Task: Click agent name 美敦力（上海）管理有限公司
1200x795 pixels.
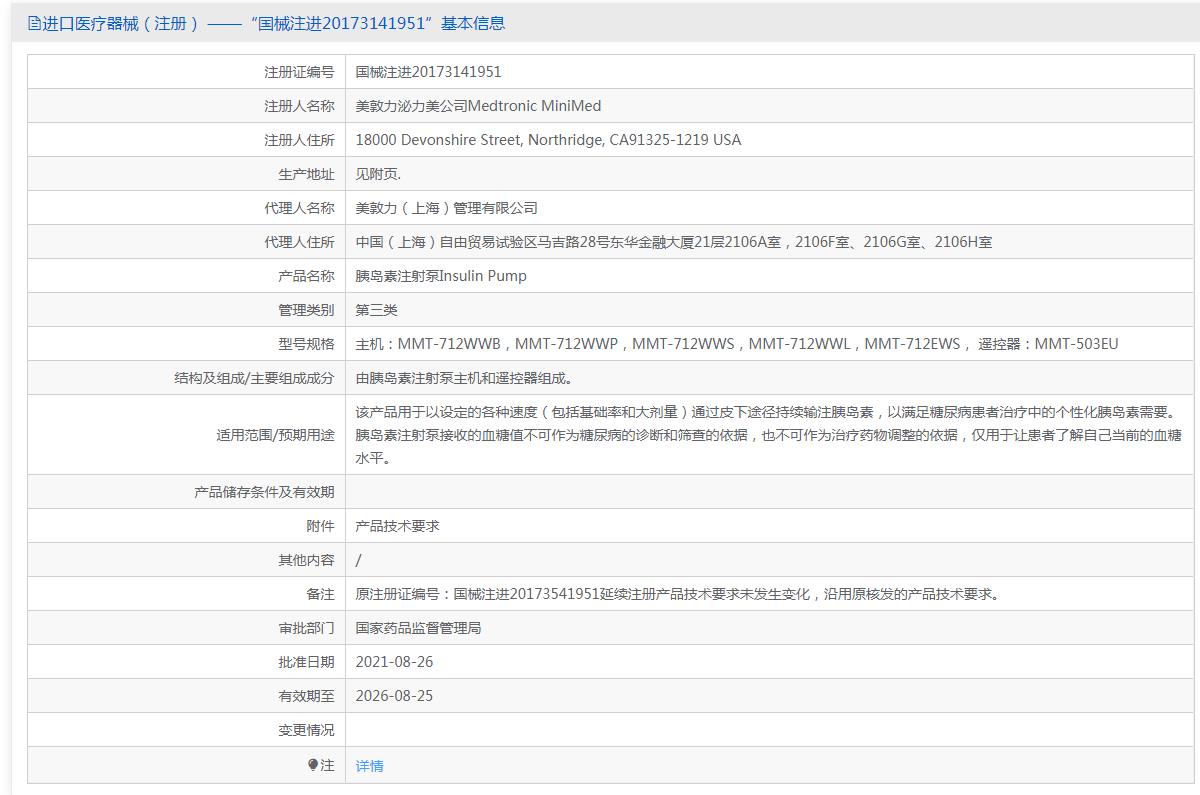Action: 447,208
